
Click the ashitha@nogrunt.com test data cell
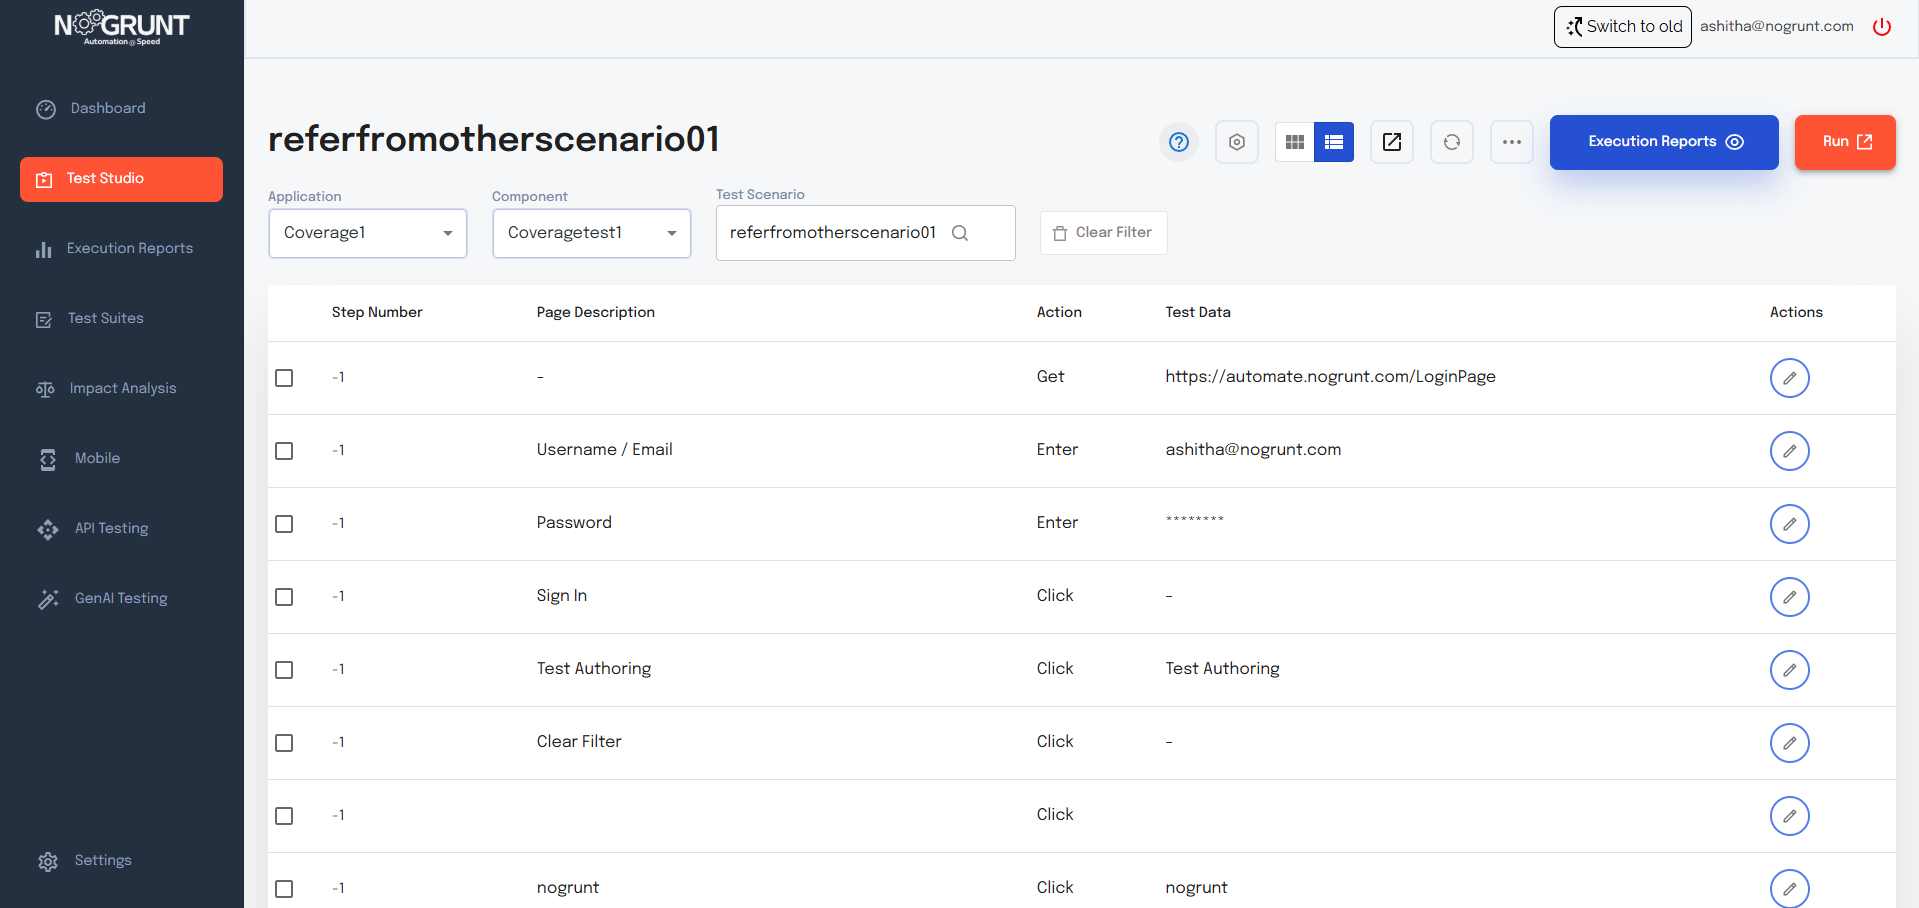point(1253,450)
